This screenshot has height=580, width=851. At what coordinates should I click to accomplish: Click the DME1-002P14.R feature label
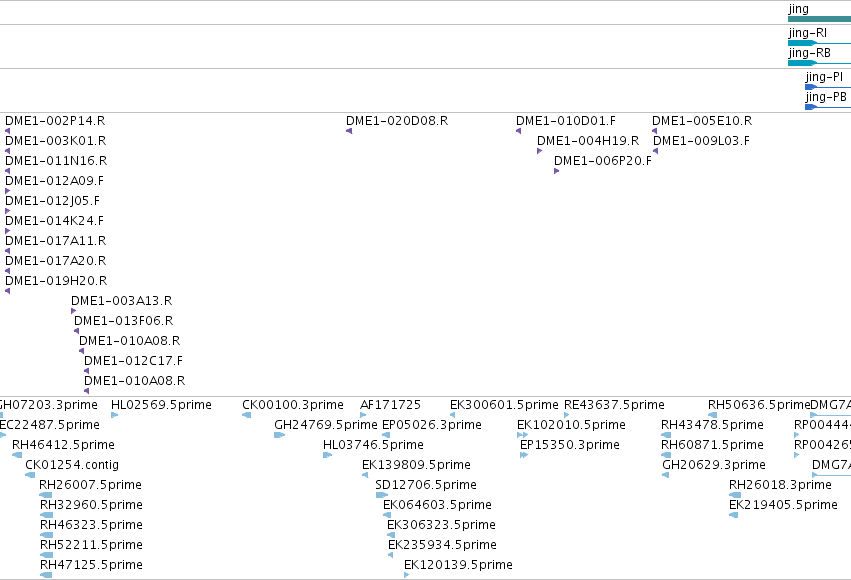[x=55, y=121]
